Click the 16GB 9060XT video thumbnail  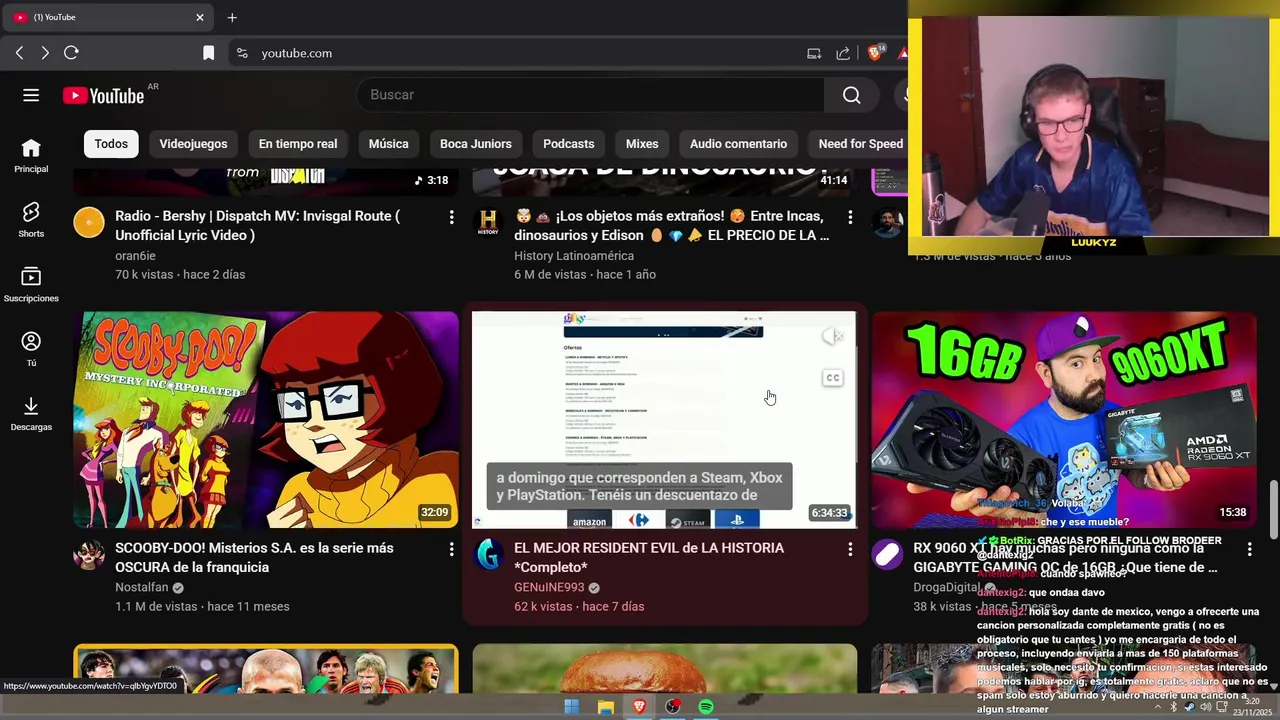pos(1064,419)
